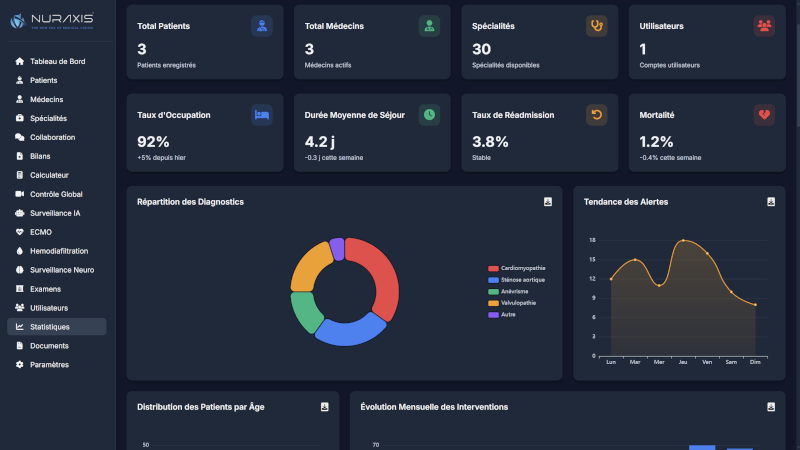
Task: Export the Distribution des Patients par Âge chart
Action: click(324, 407)
